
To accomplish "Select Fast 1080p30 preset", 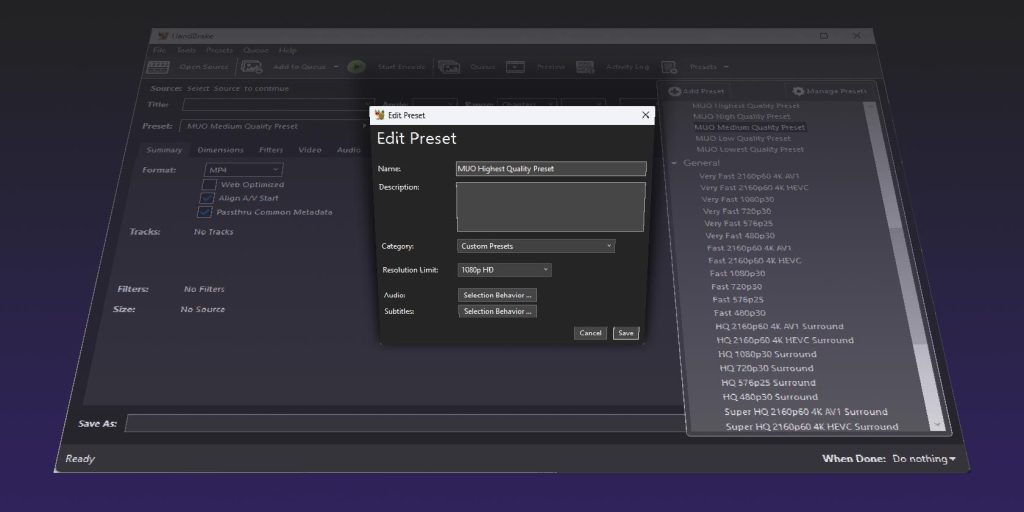I will point(737,274).
